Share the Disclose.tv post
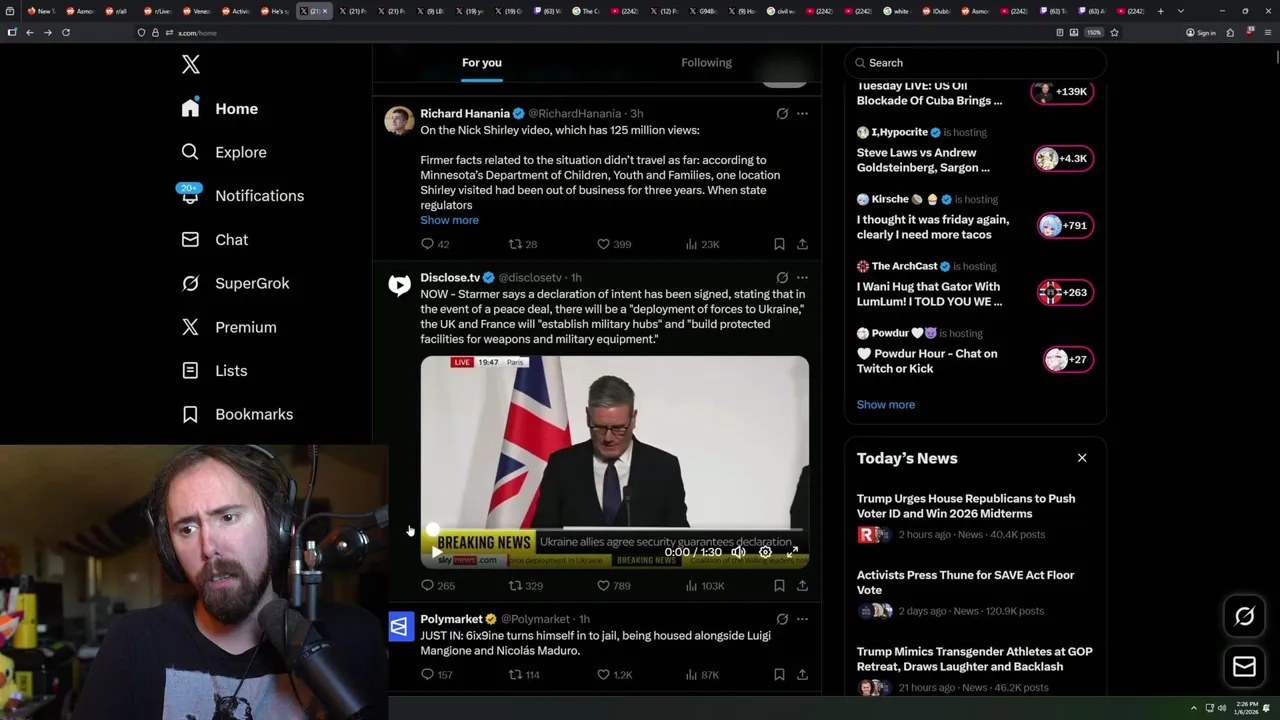 802,586
